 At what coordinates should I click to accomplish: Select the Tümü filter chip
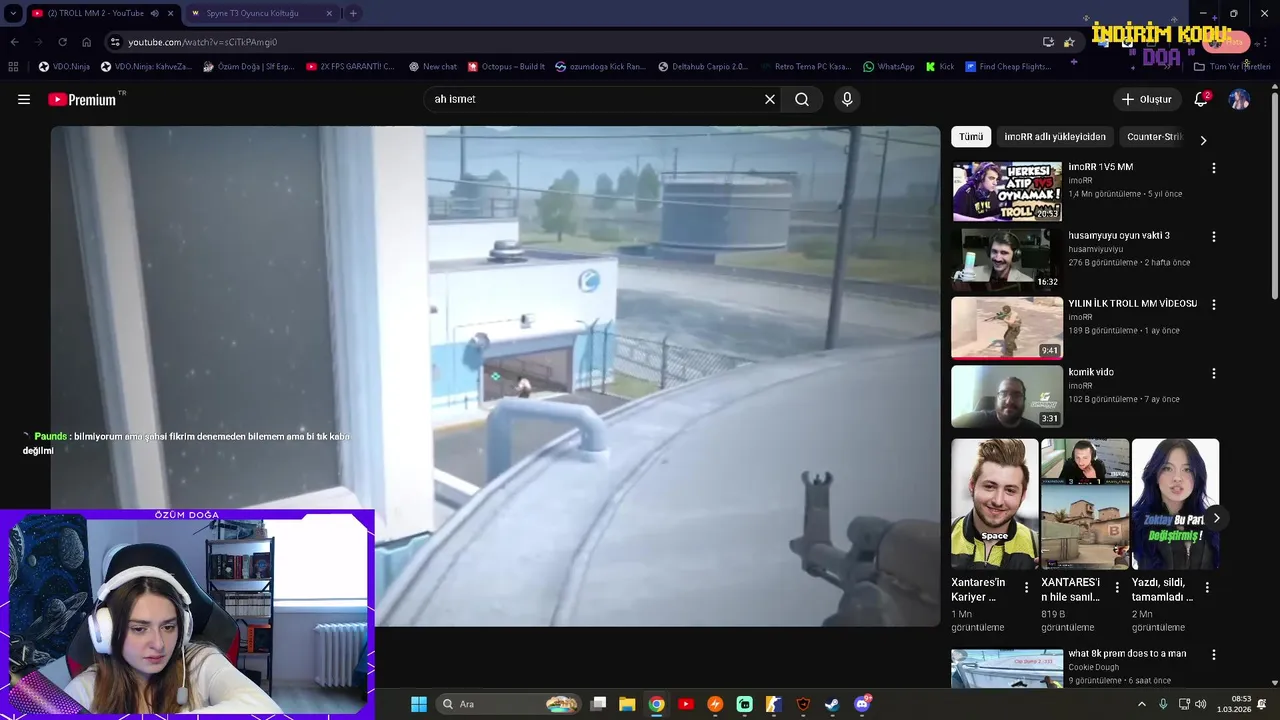[971, 137]
